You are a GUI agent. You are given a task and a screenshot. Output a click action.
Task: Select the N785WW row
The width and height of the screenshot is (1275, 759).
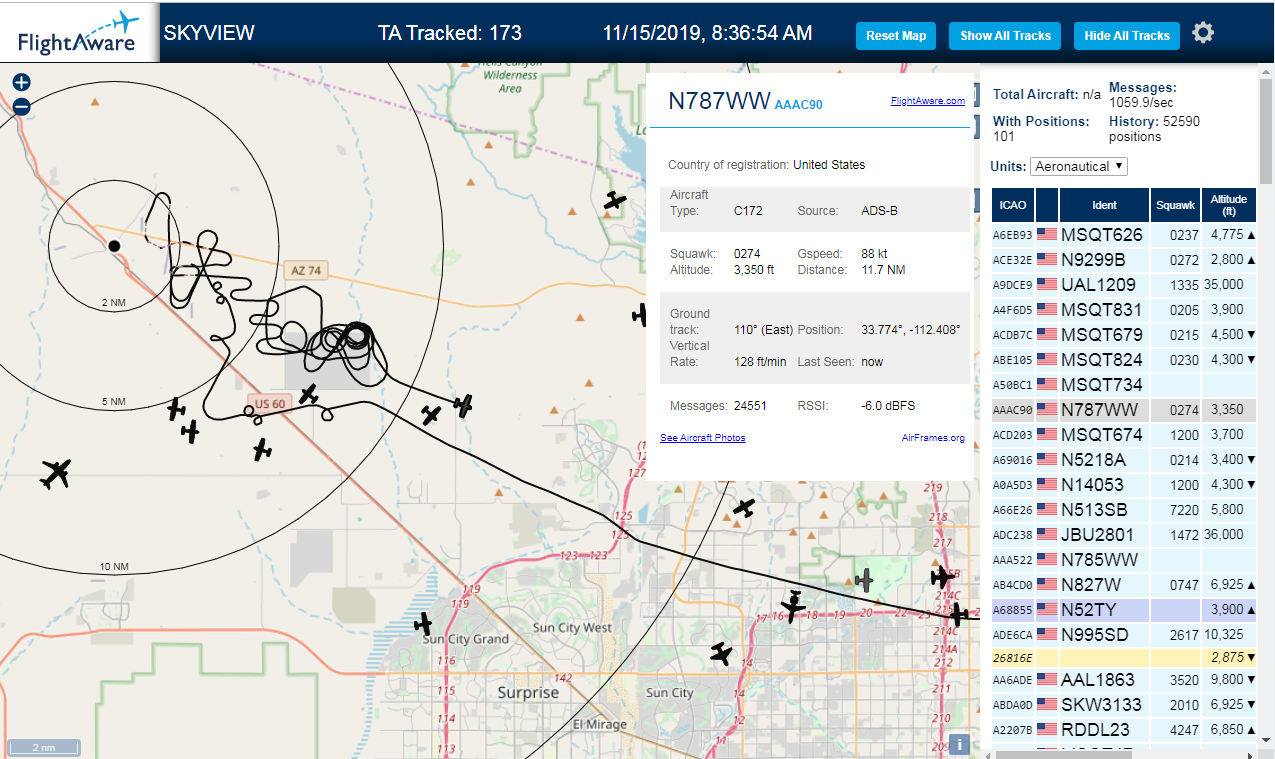point(1124,560)
